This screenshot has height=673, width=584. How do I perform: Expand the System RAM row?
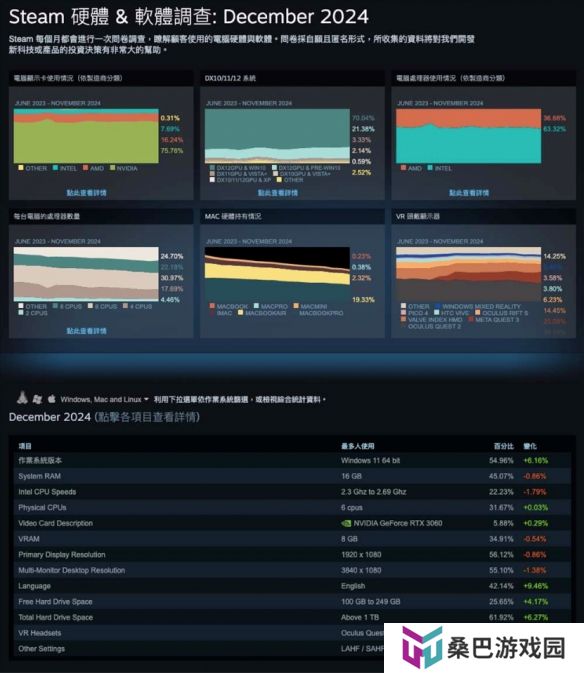point(292,476)
